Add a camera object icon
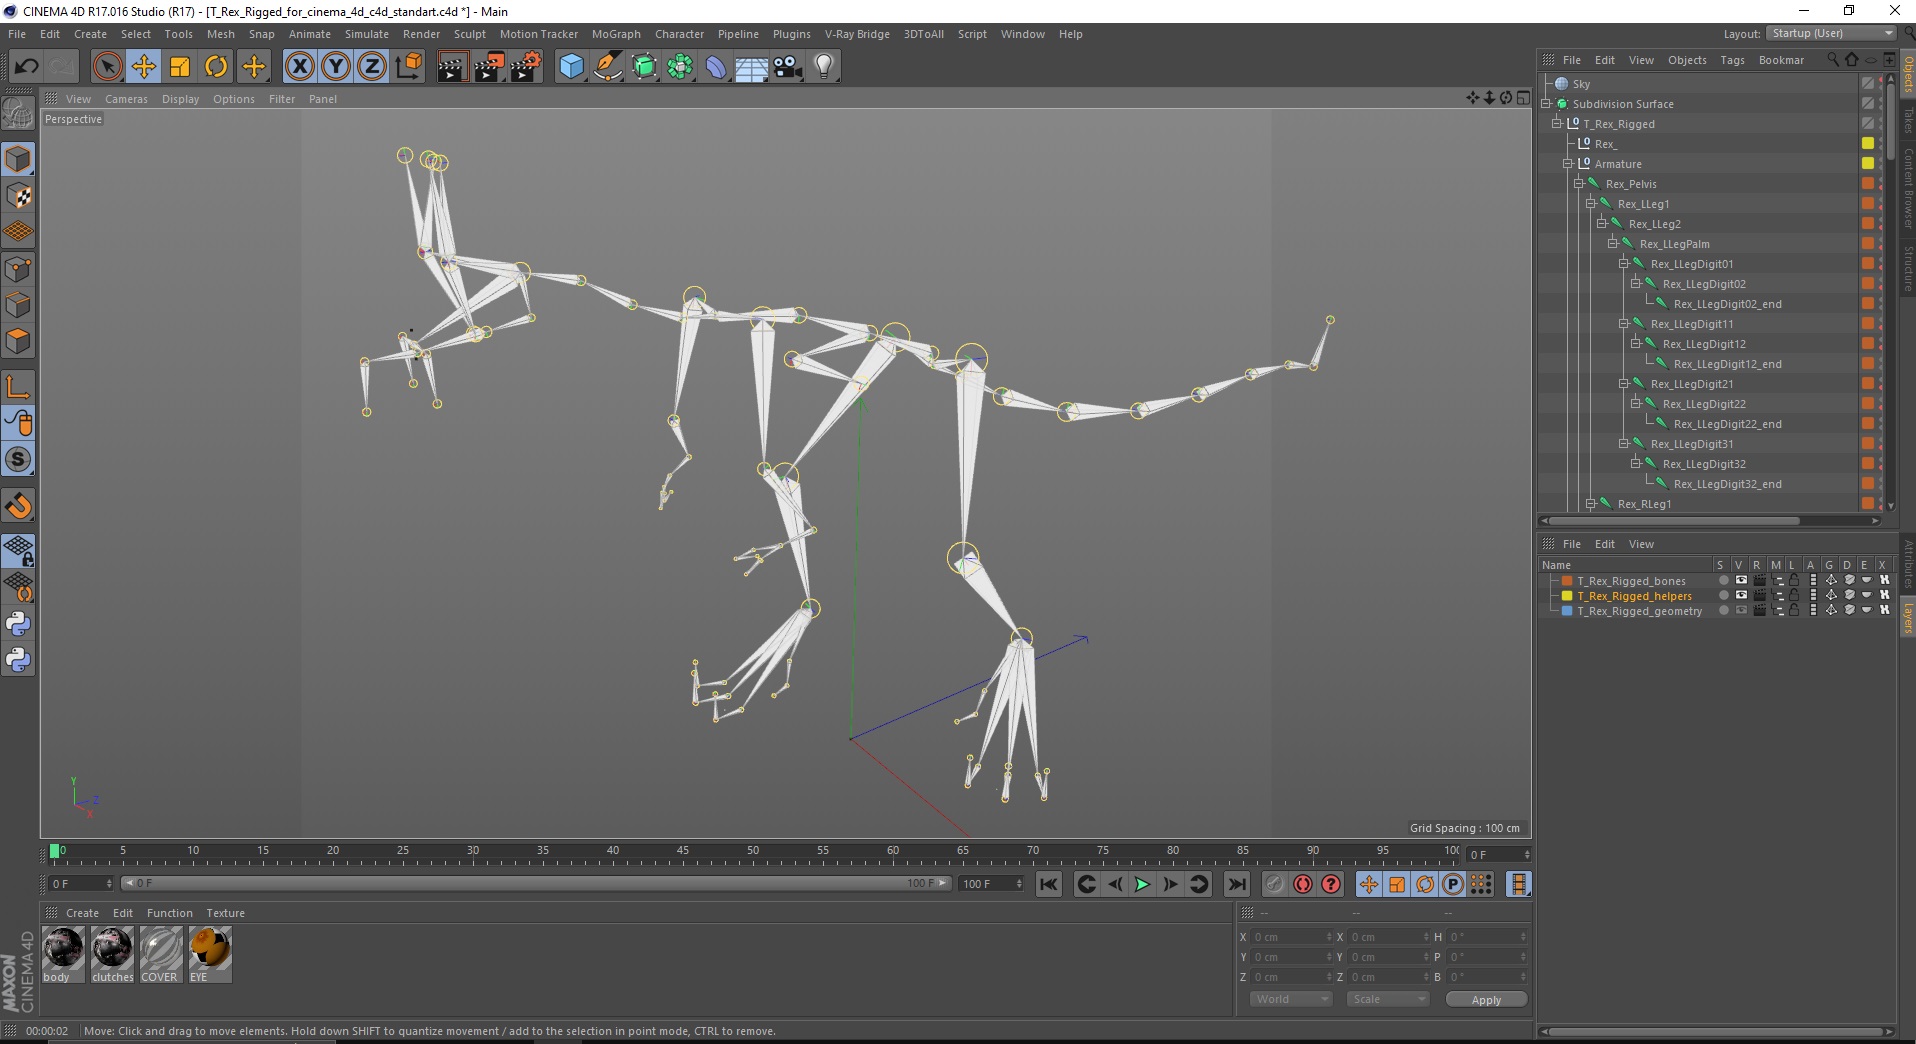Viewport: 1916px width, 1044px height. [x=787, y=67]
